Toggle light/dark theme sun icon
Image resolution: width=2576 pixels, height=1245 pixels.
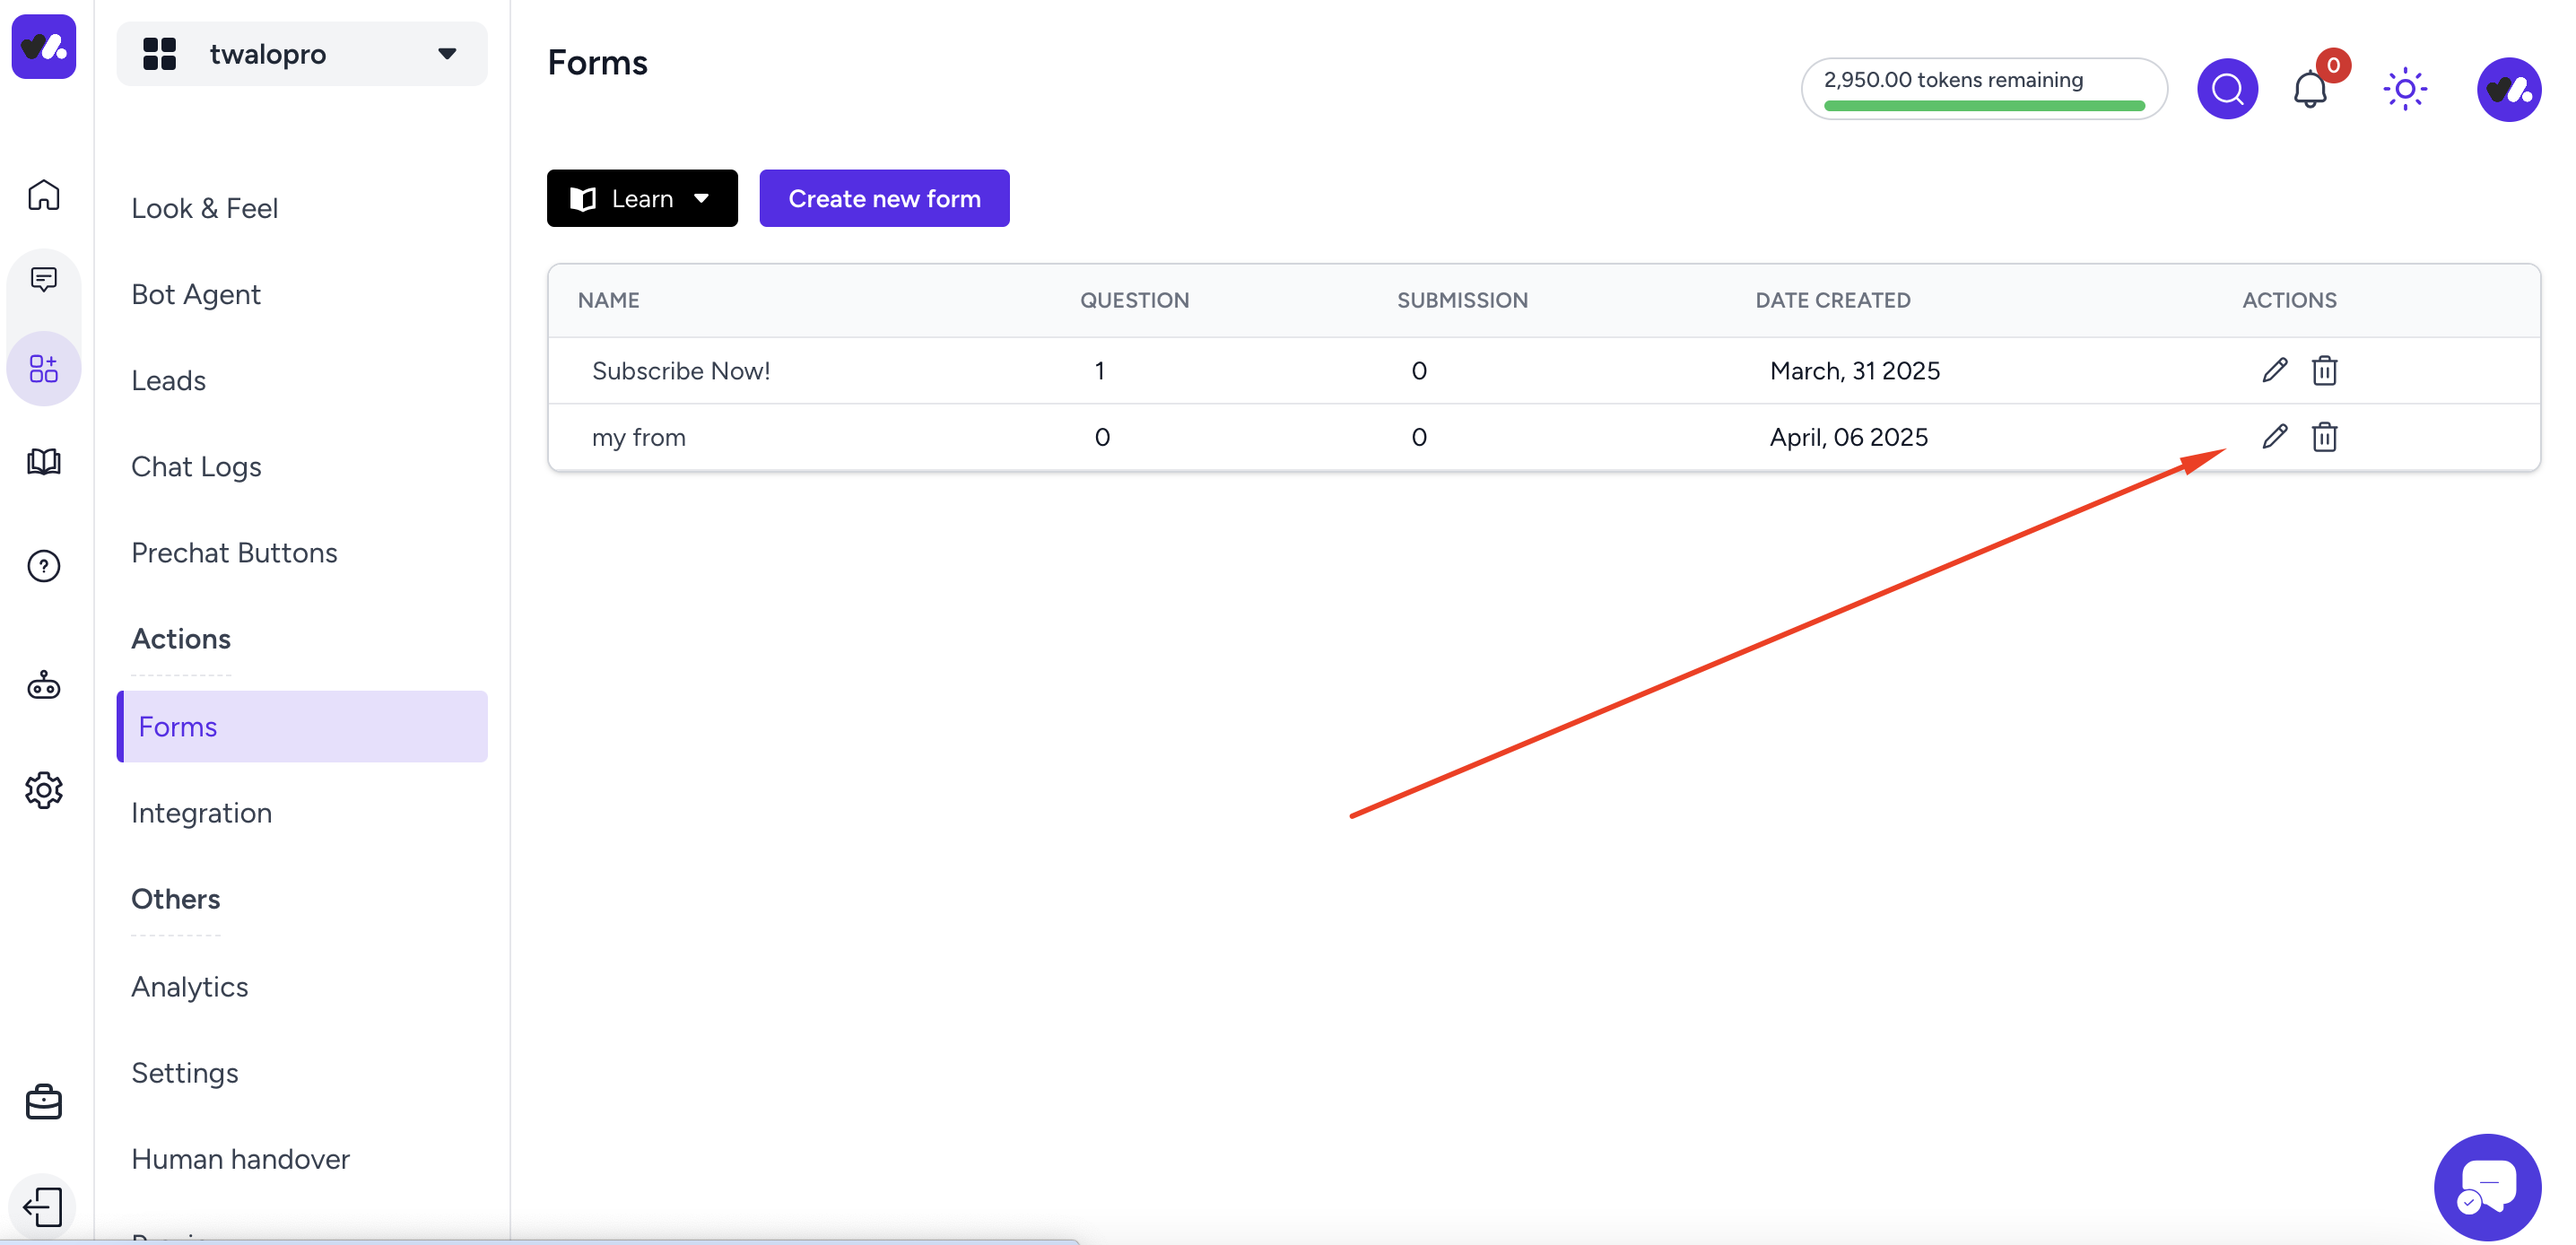(x=2404, y=90)
